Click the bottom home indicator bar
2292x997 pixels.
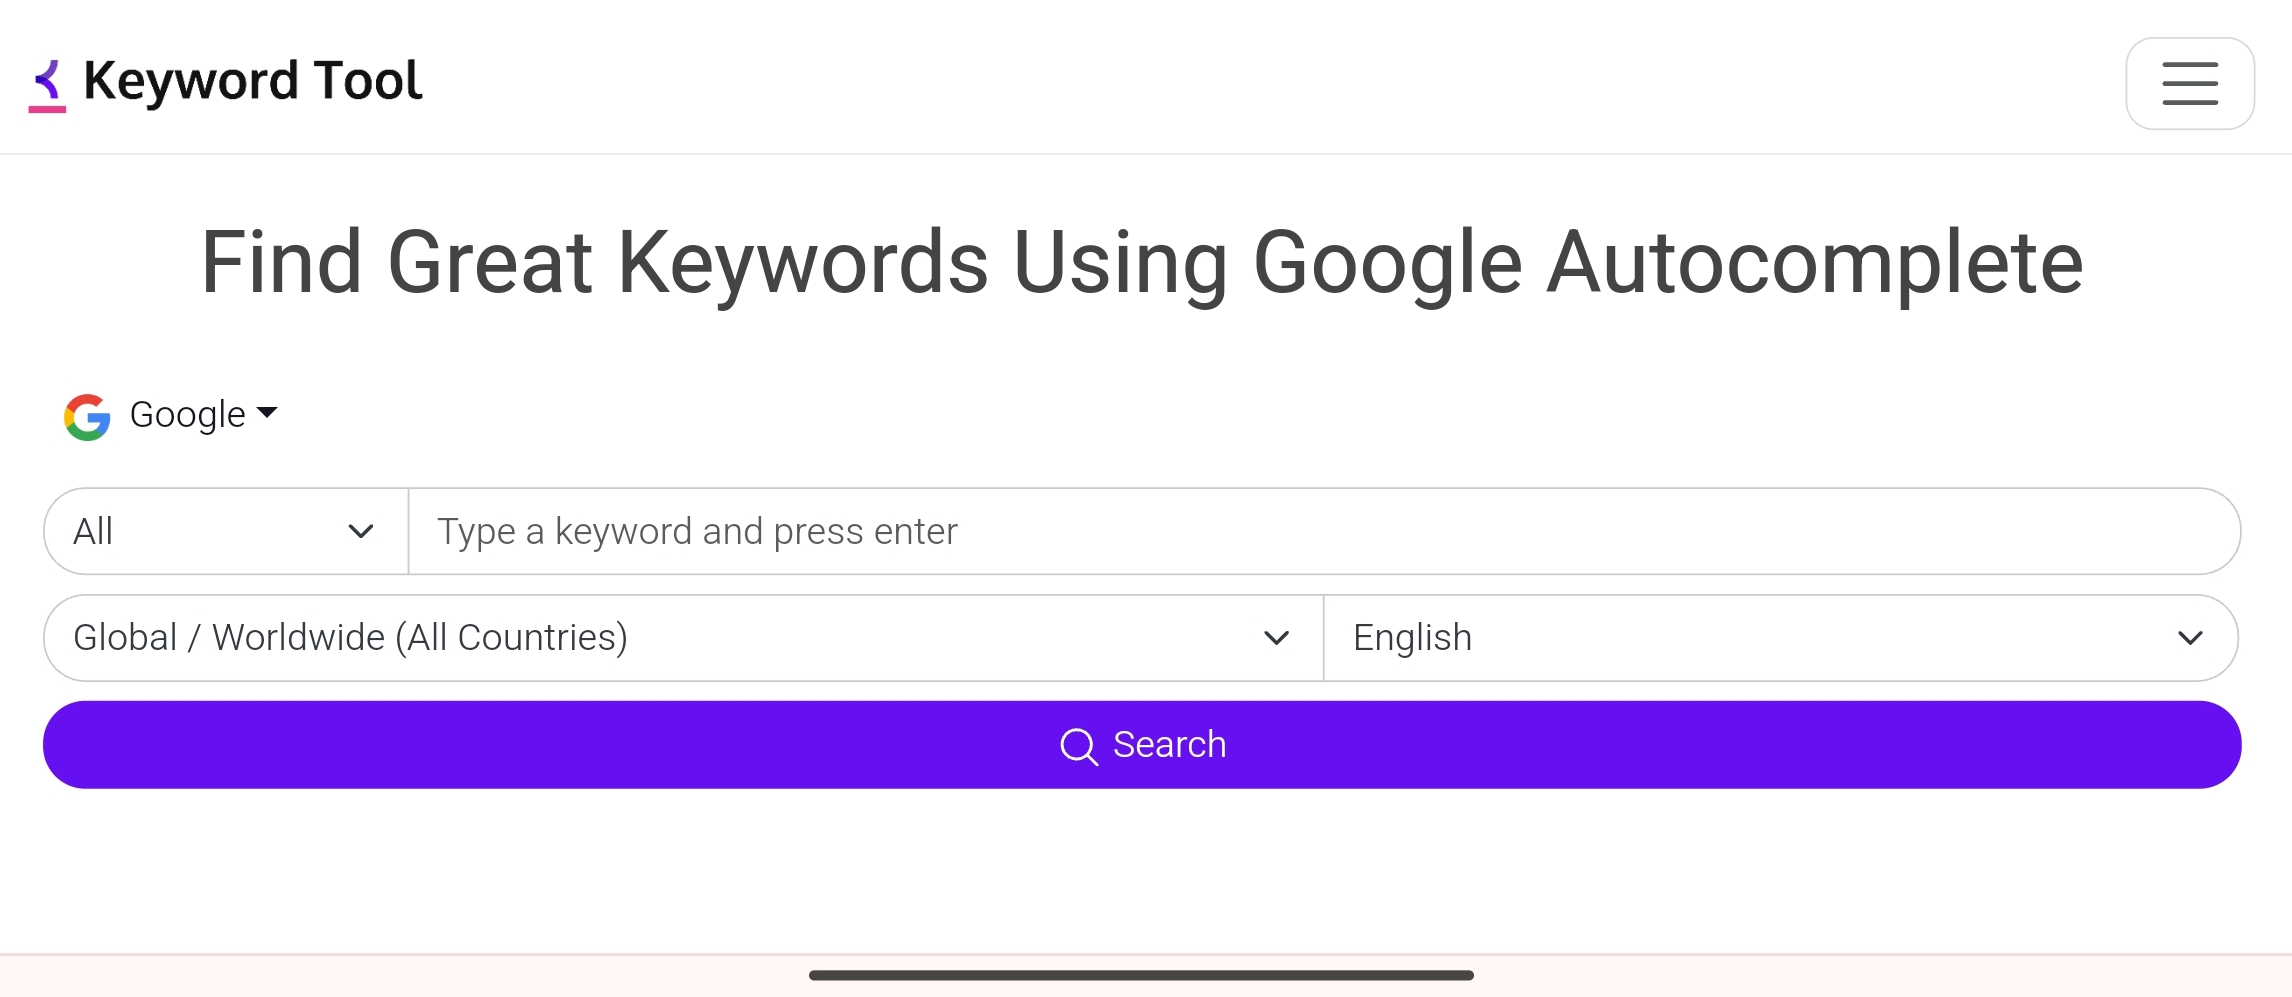pos(1141,975)
